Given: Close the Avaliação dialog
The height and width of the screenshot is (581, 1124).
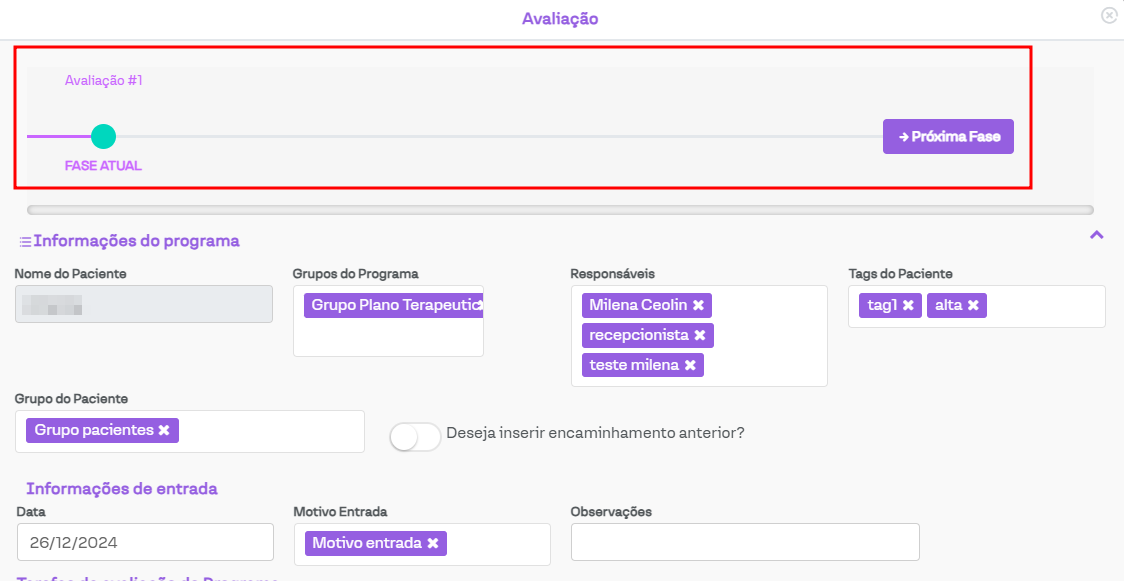Looking at the screenshot, I should pyautogui.click(x=1108, y=16).
